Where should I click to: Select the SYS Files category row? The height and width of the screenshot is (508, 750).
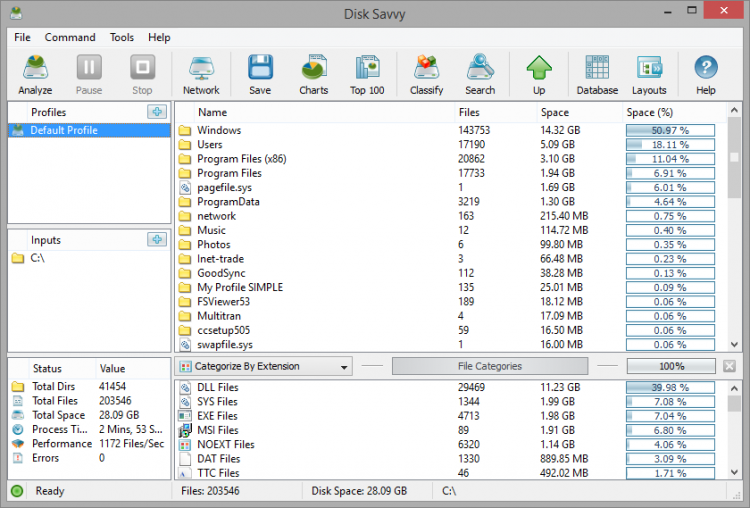click(450, 402)
